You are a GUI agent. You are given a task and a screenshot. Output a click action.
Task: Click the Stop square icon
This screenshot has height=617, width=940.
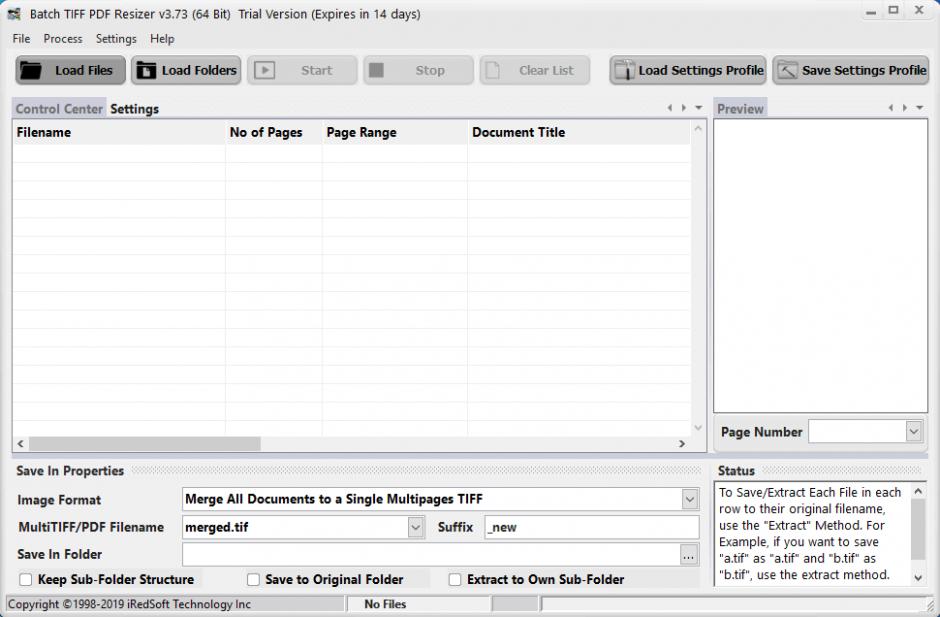376,70
